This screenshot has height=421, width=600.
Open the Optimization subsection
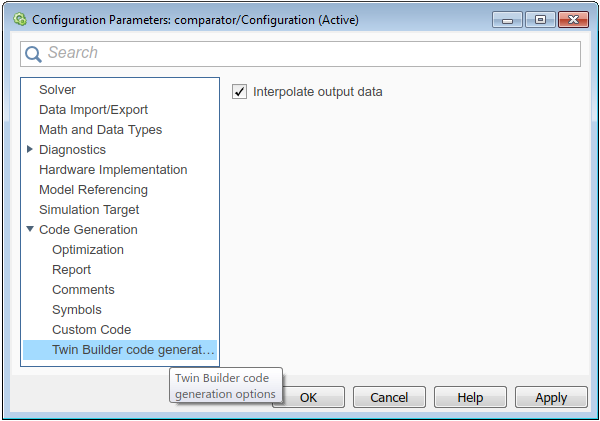[88, 250]
